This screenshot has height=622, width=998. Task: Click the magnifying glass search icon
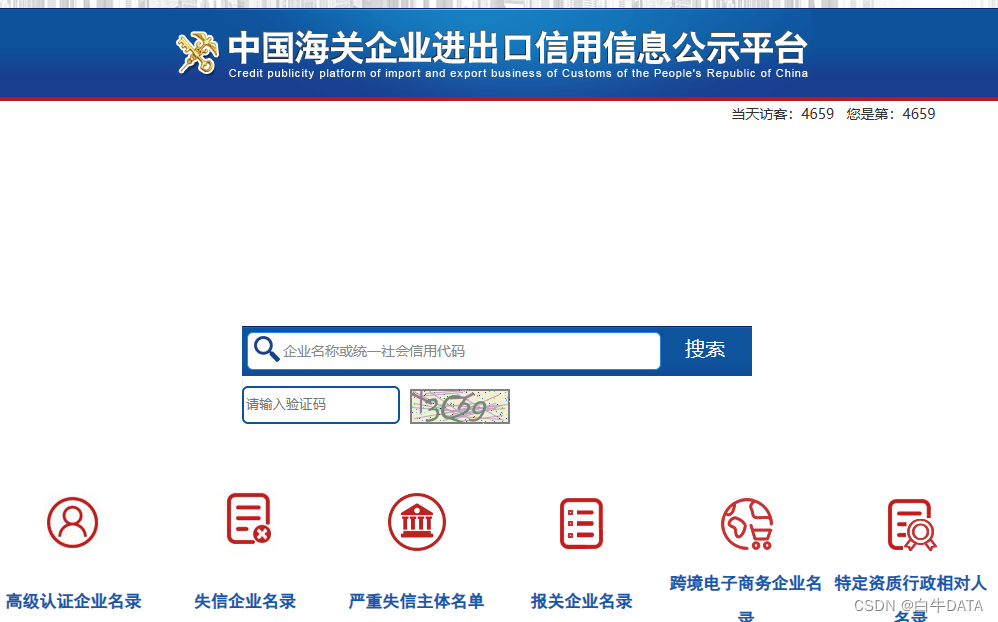click(x=266, y=349)
